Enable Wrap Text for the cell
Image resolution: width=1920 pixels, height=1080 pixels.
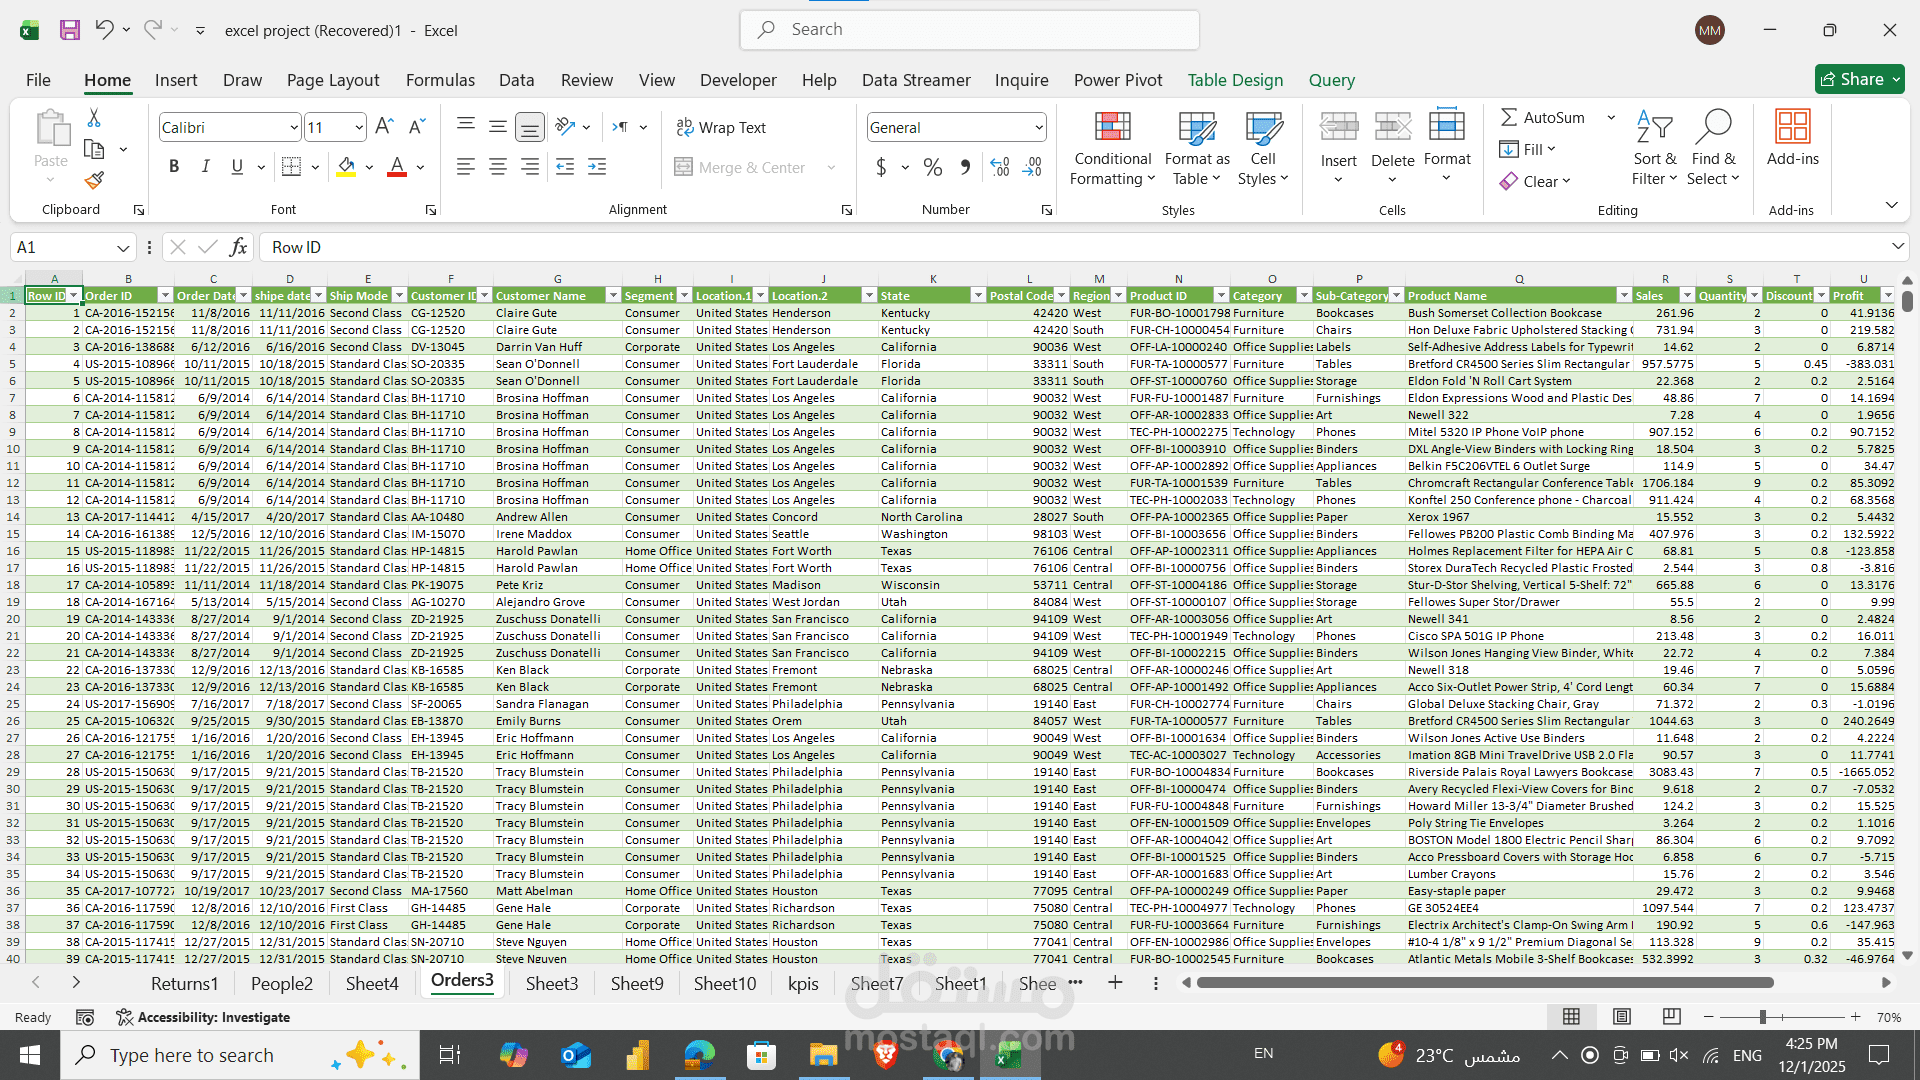point(721,127)
